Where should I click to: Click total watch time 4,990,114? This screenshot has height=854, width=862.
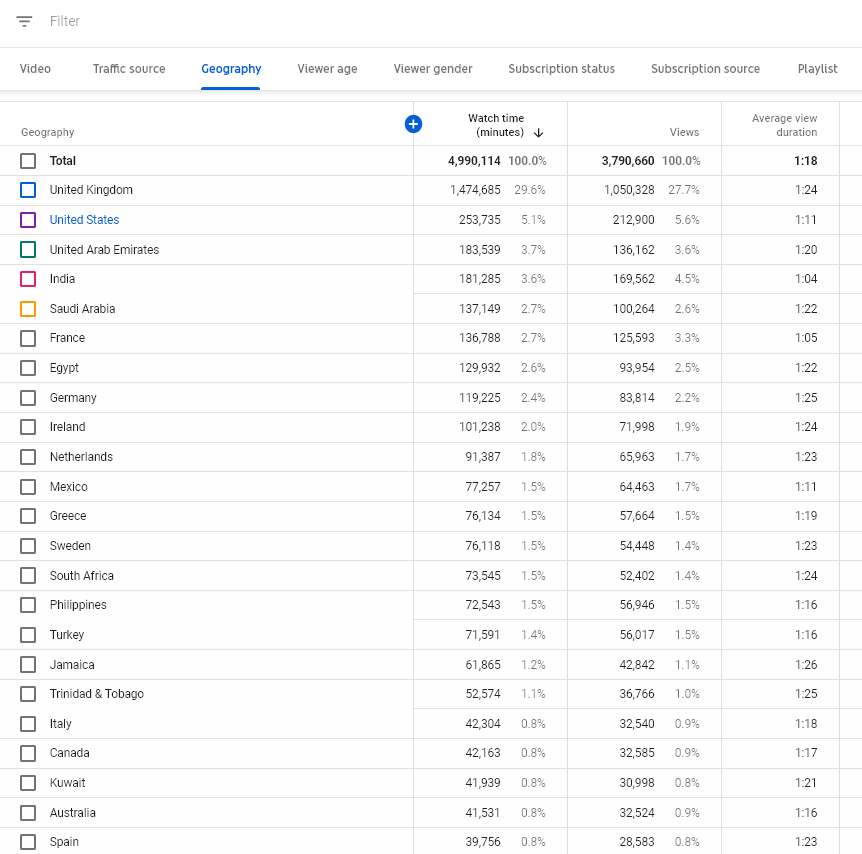tap(474, 161)
